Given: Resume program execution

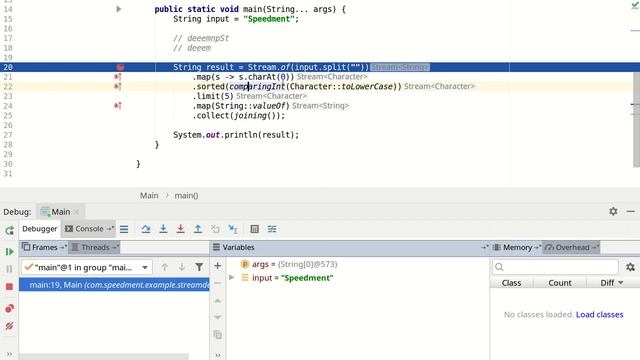Looking at the screenshot, I should coord(9,252).
